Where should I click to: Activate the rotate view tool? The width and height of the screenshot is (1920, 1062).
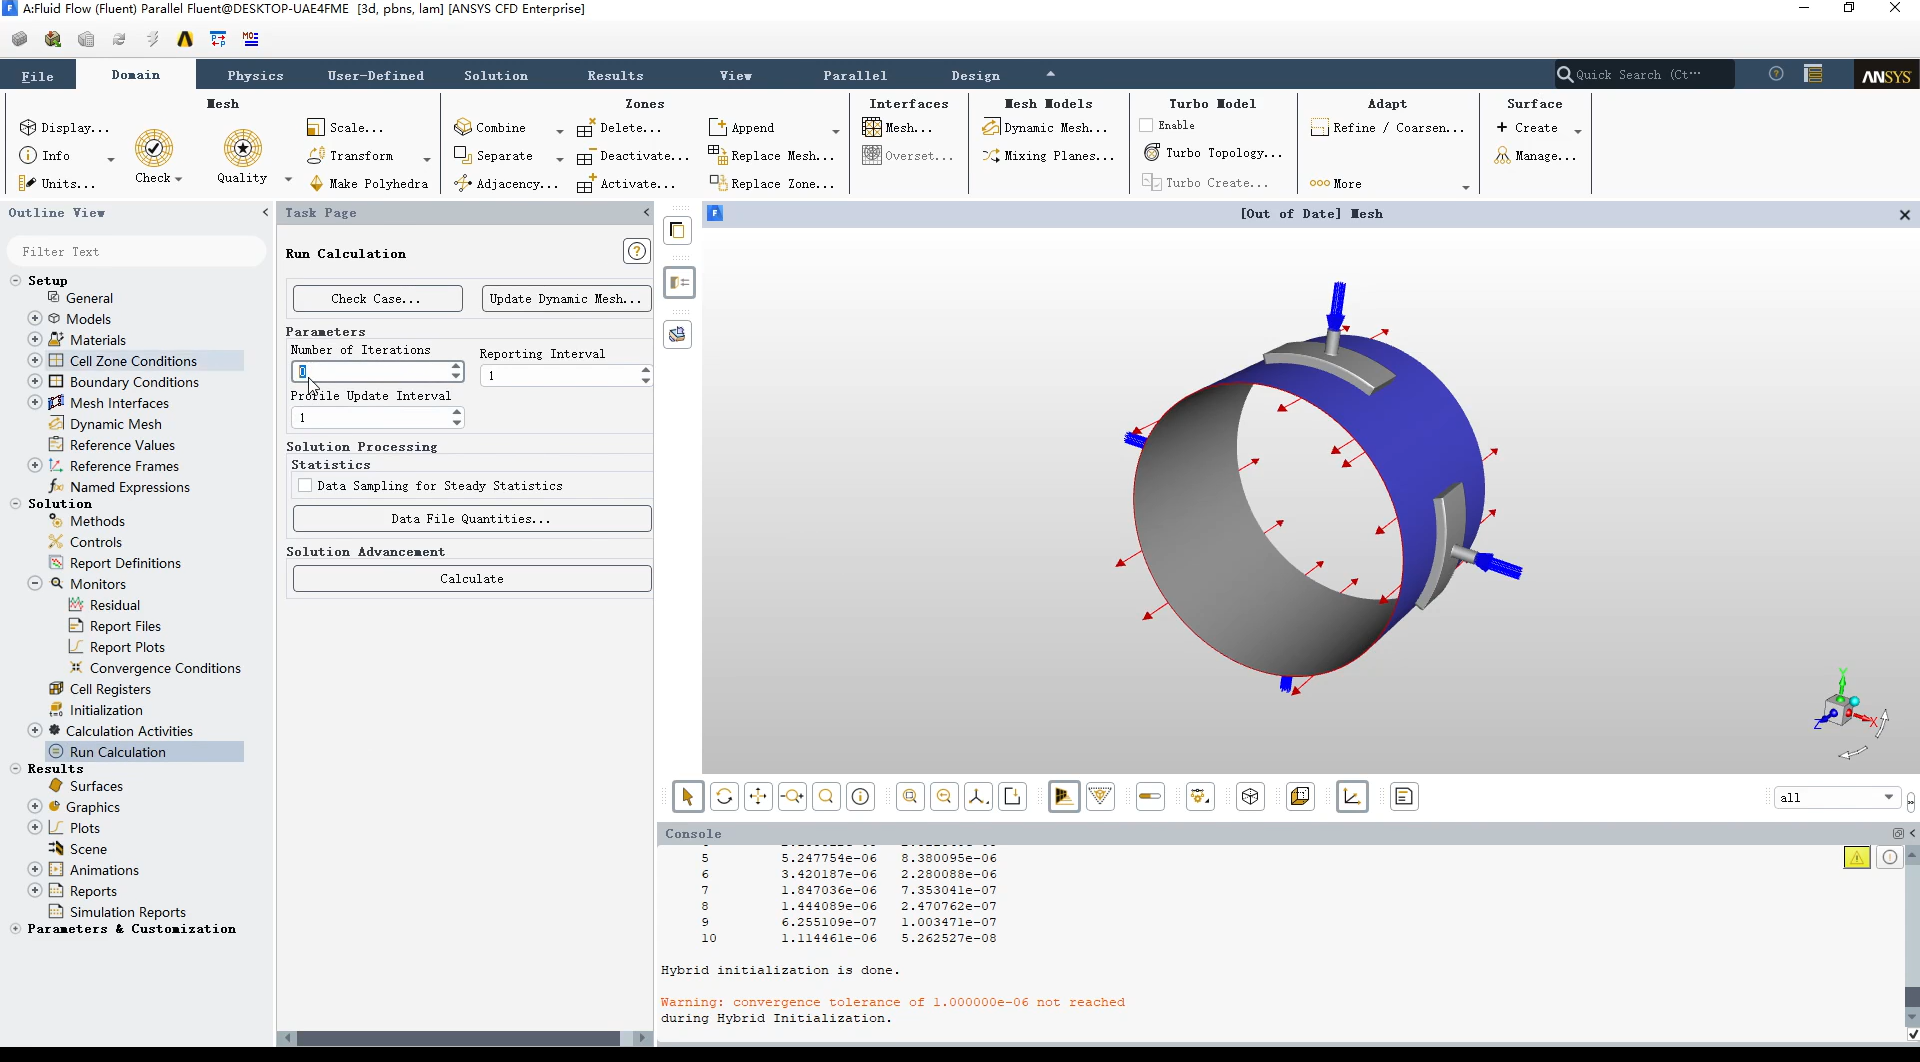(x=724, y=797)
